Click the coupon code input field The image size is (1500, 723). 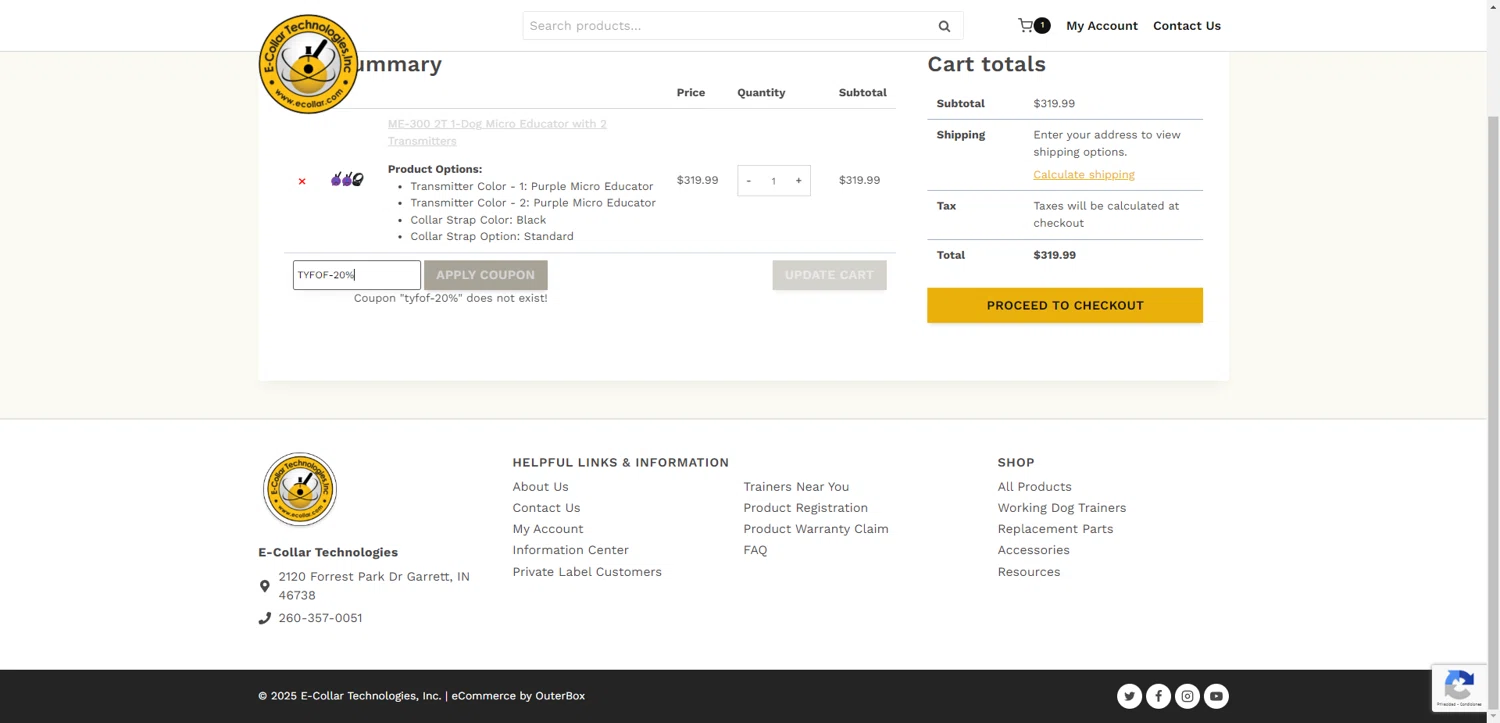point(357,275)
